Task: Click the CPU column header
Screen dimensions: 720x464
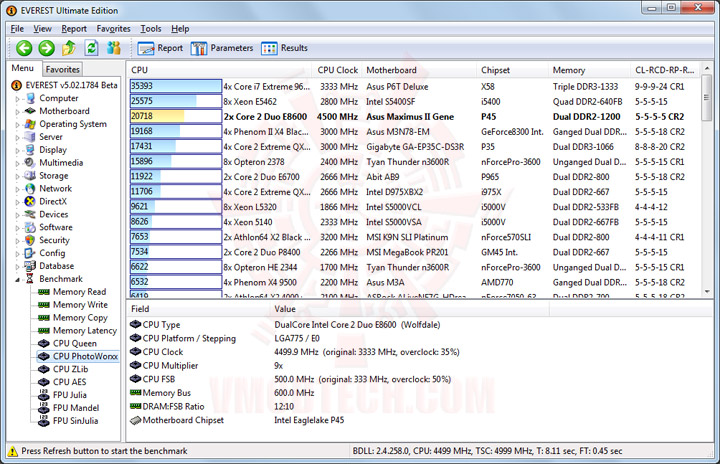Action: [219, 70]
